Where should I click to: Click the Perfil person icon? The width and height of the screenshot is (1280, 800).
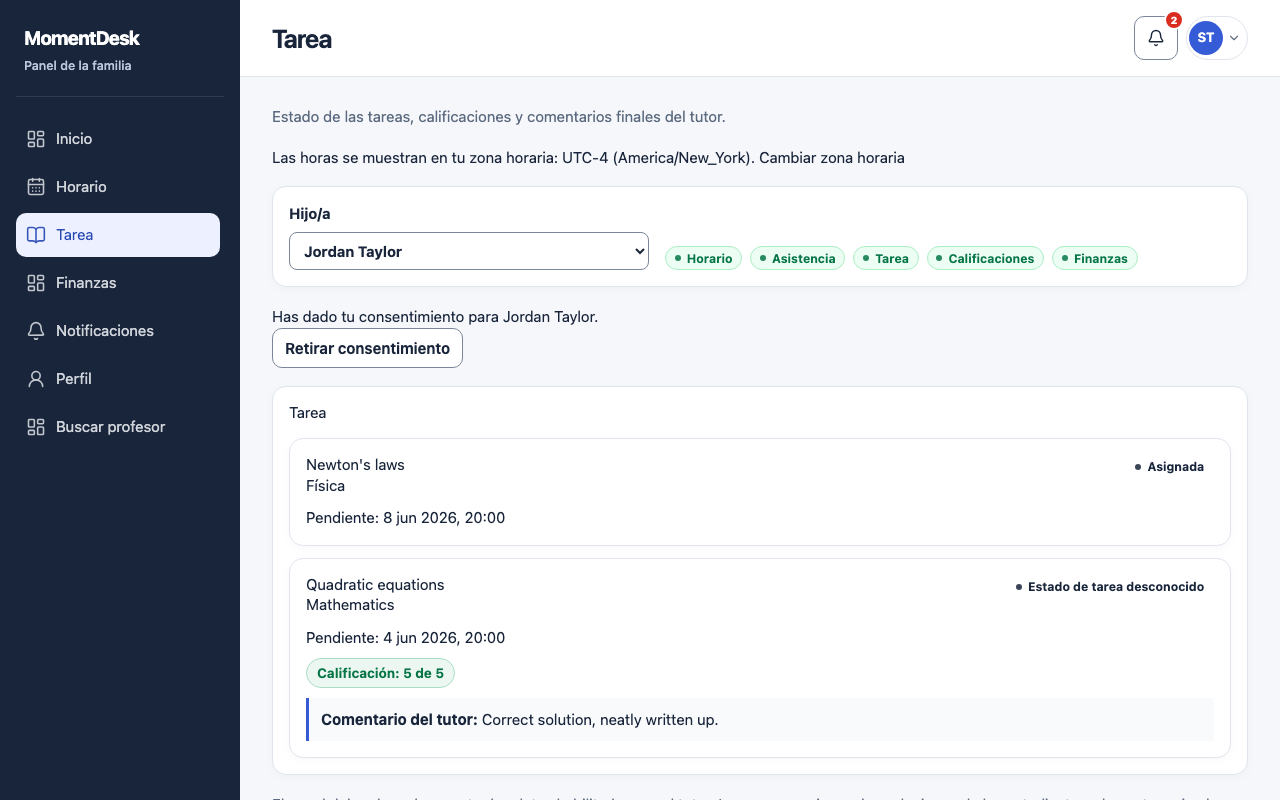[x=36, y=379]
